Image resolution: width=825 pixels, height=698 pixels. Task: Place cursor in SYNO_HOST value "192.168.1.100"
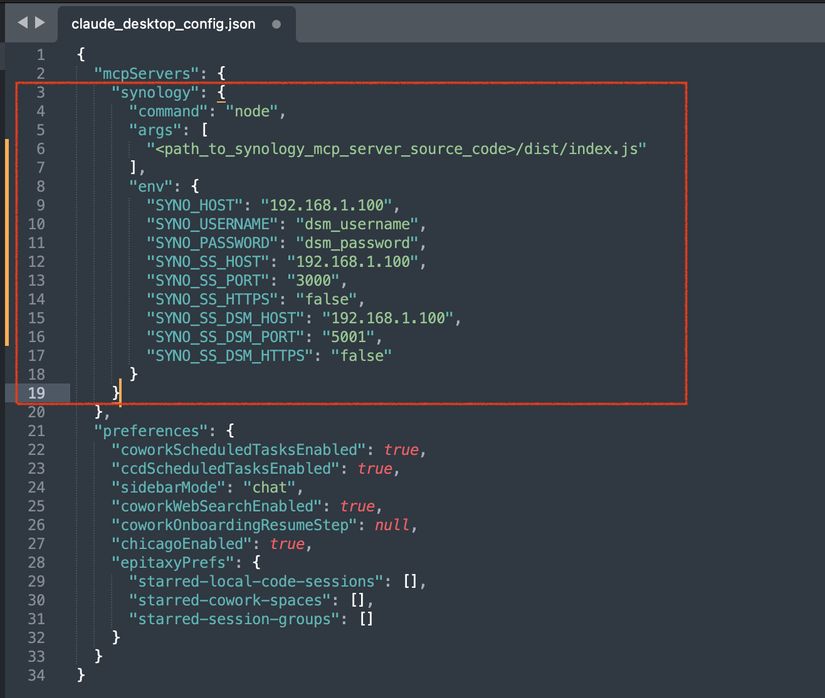coord(327,205)
